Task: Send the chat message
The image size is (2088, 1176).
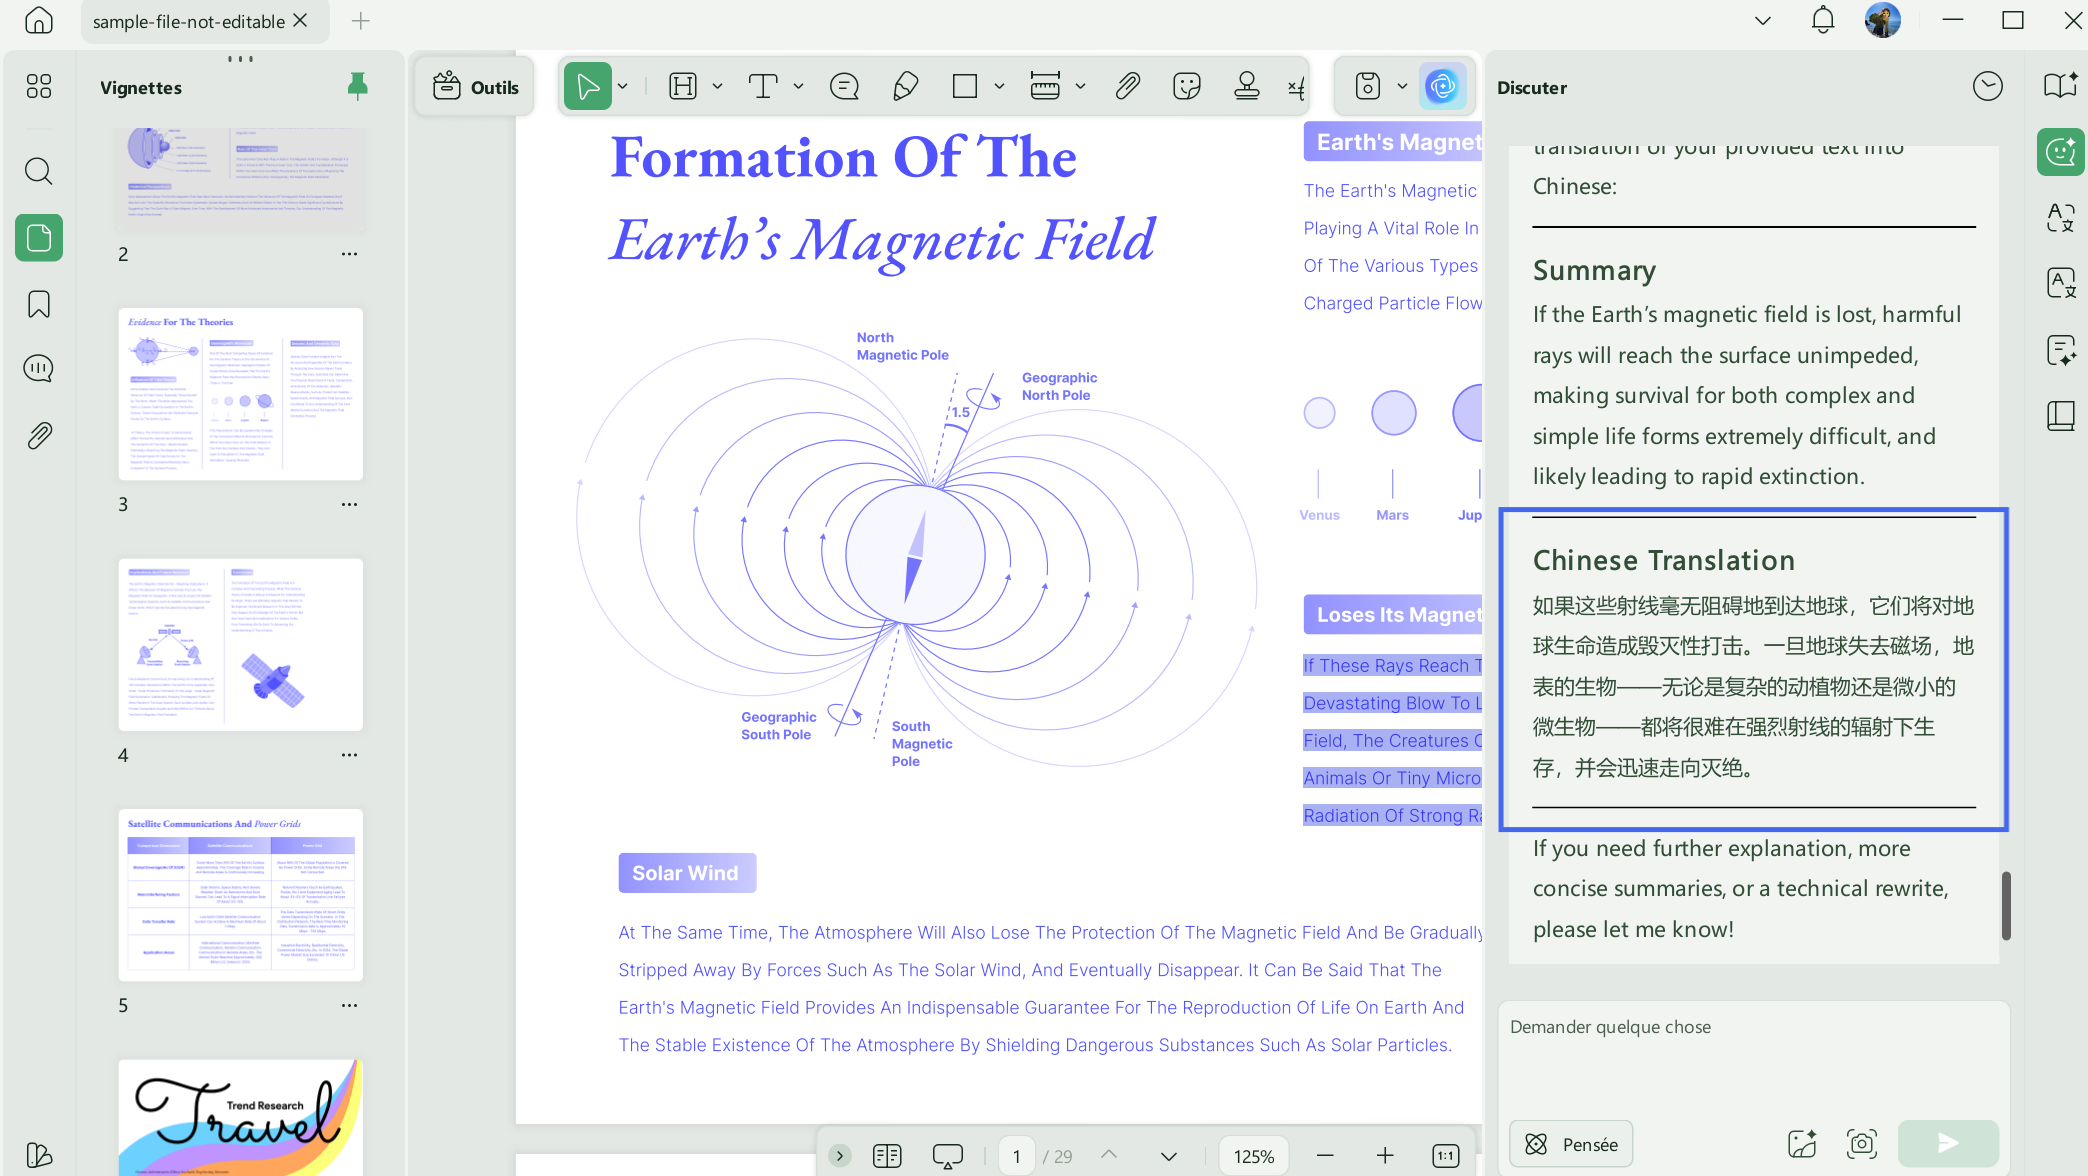Action: [1948, 1143]
